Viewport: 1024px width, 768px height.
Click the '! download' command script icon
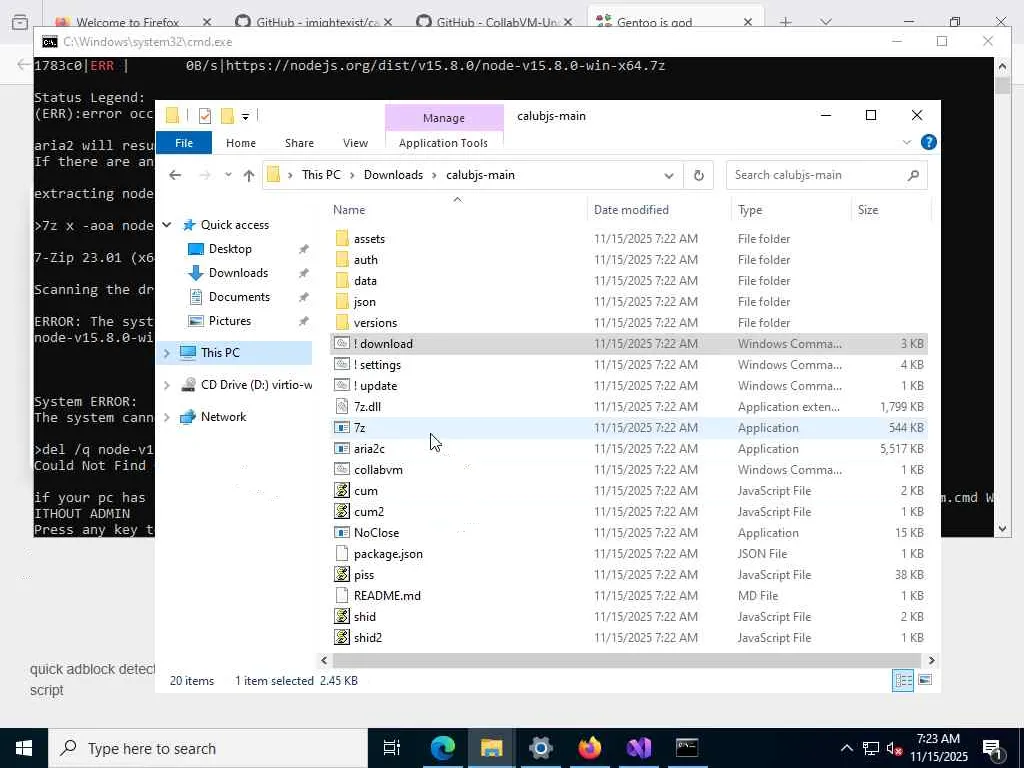pos(342,343)
